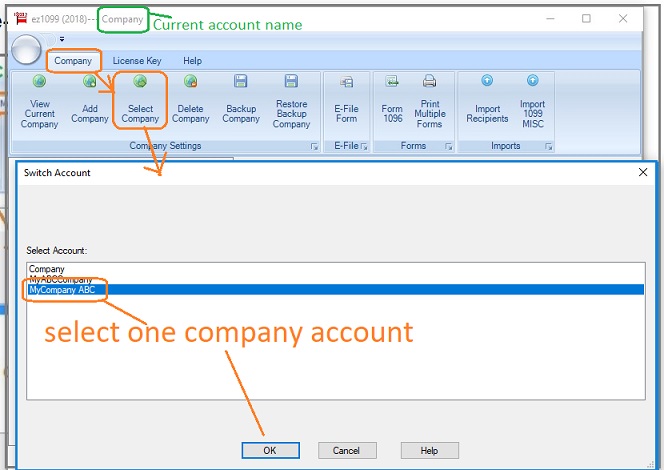Switch to the Company ribbon tab
This screenshot has height=470, width=664.
pyautogui.click(x=73, y=61)
